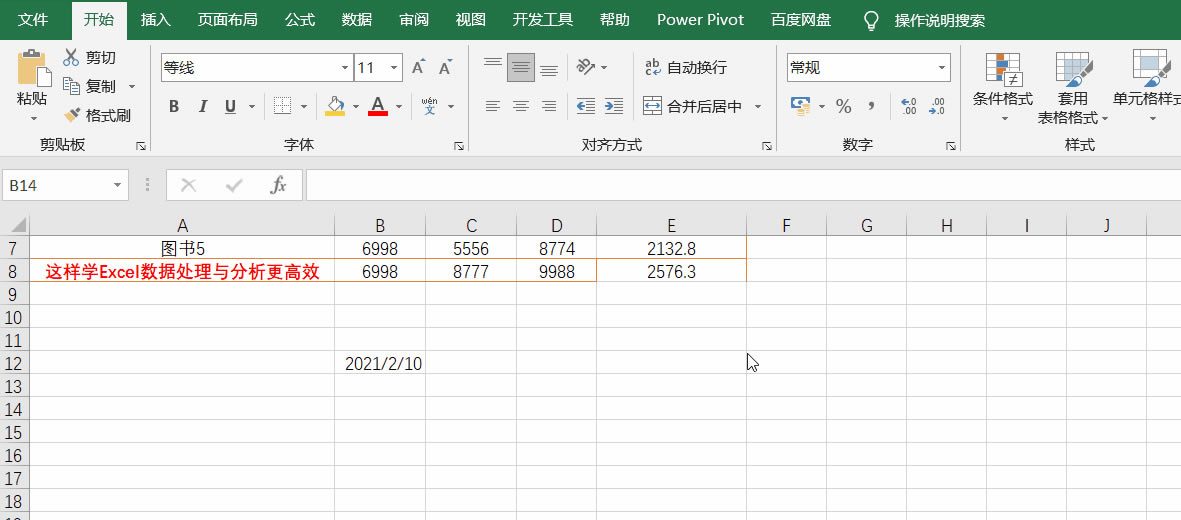
Task: Click the increase indent icon
Action: [x=614, y=106]
